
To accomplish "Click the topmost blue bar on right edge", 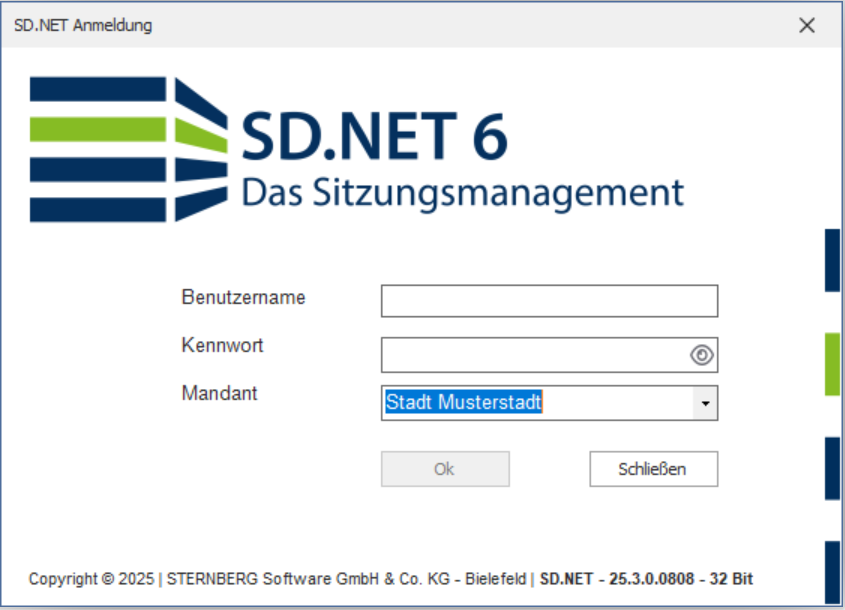I will click(832, 260).
